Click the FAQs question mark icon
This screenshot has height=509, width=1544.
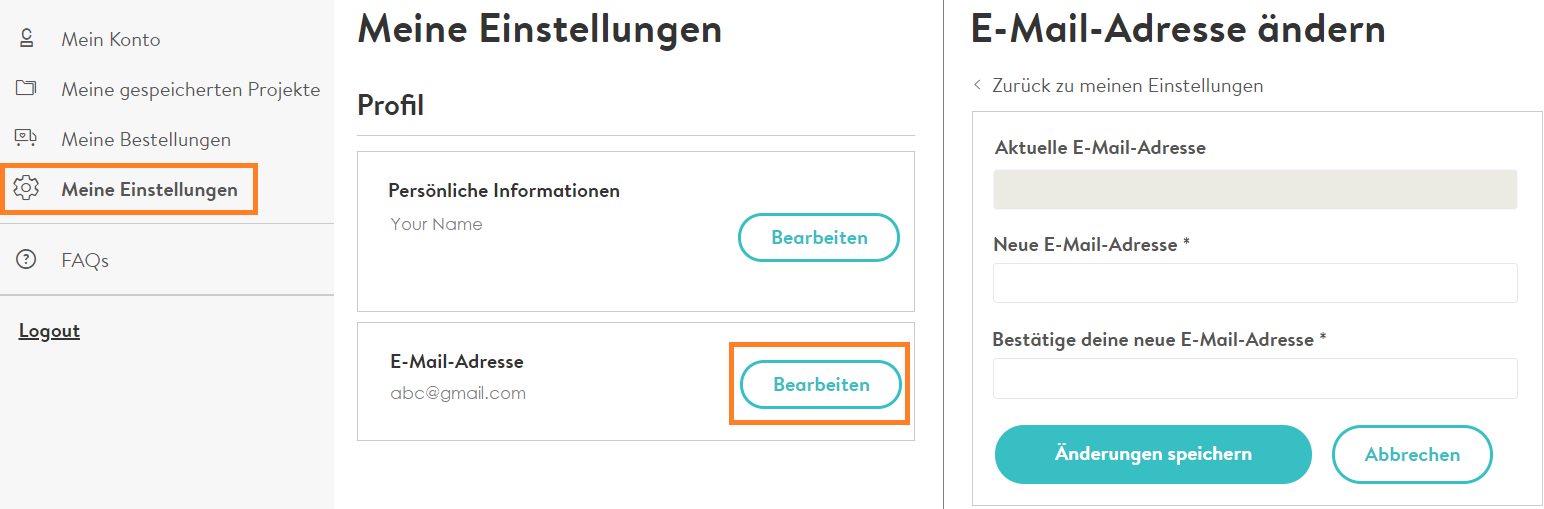(27, 260)
